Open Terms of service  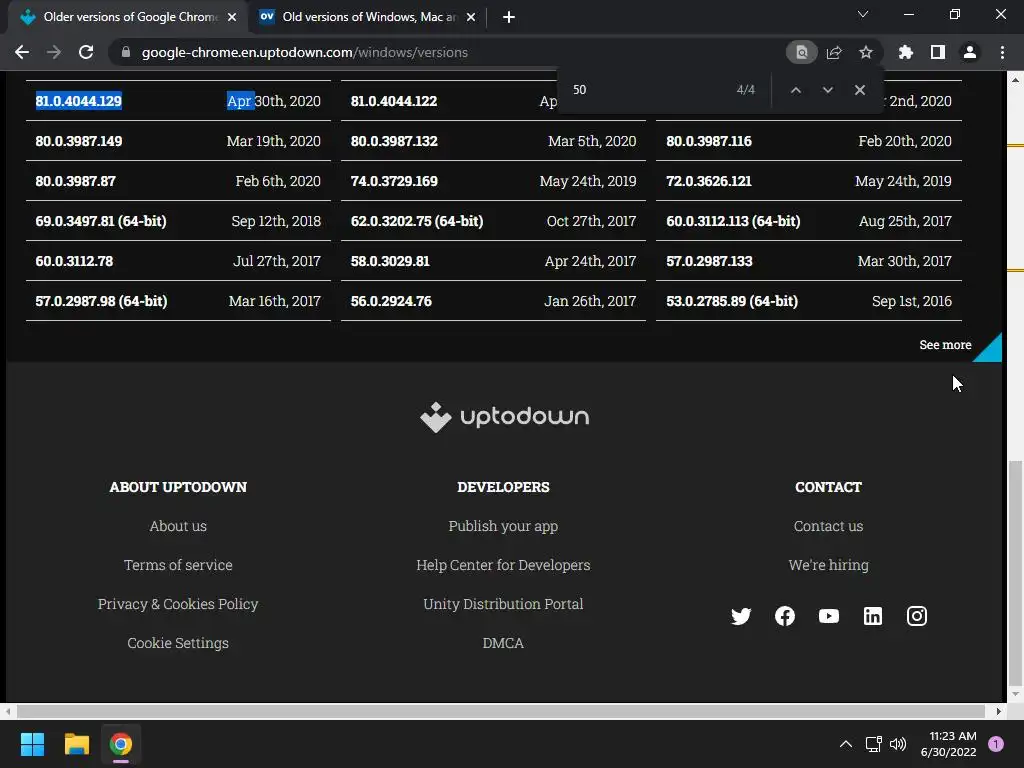click(178, 565)
